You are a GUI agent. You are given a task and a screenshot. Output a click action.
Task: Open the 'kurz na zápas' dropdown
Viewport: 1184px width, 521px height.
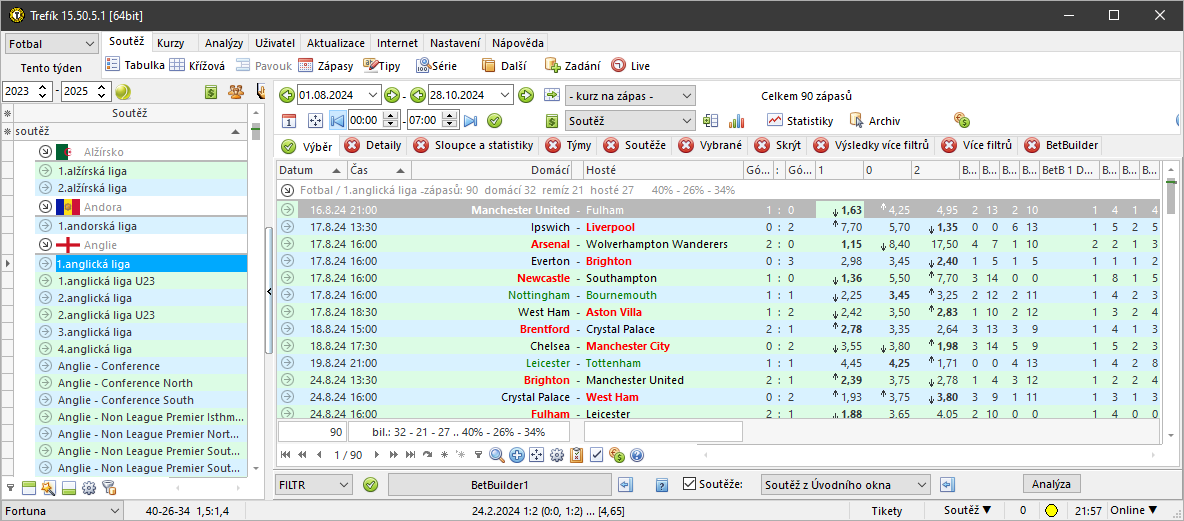pos(631,96)
